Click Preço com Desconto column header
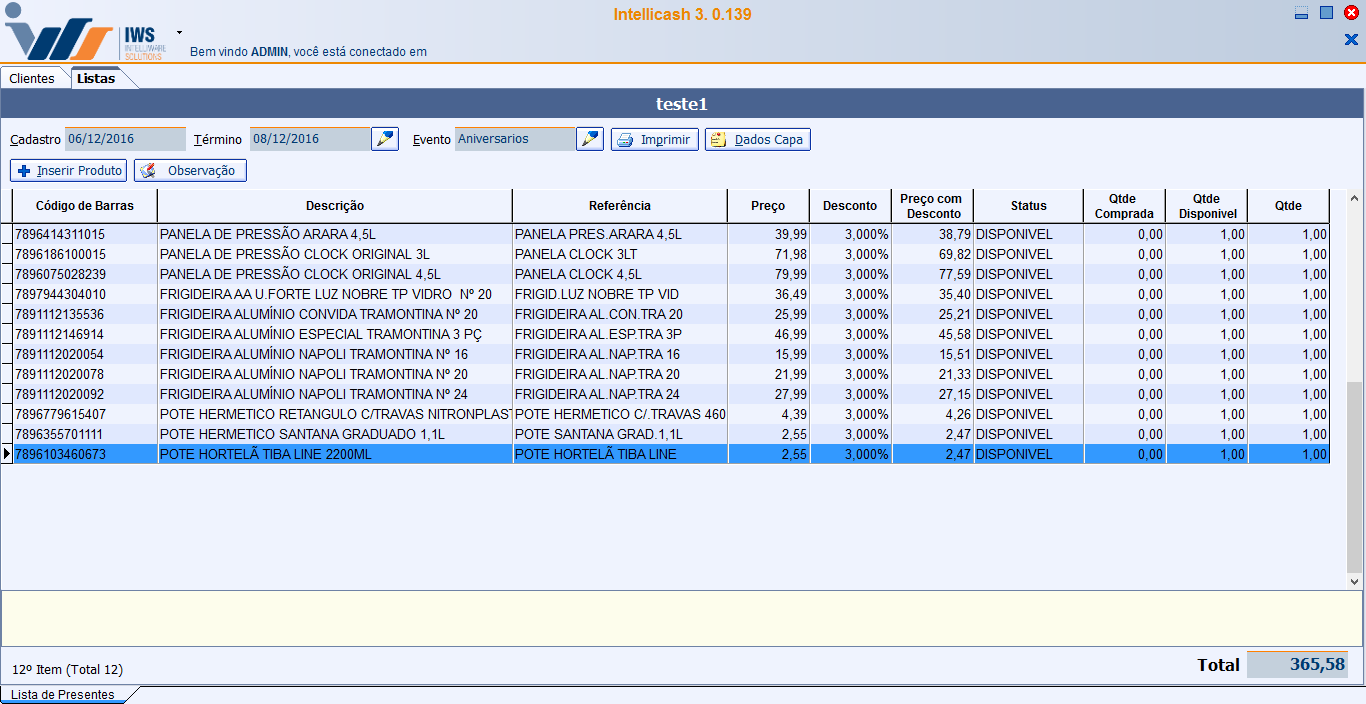This screenshot has height=704, width=1366. 931,206
